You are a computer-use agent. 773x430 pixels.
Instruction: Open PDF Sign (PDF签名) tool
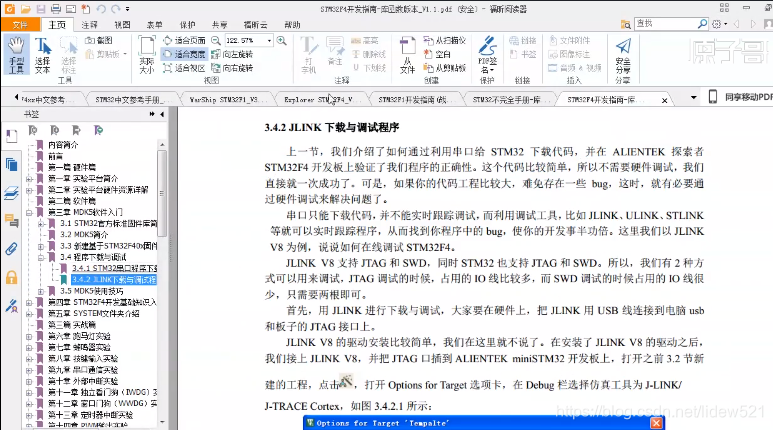[488, 54]
